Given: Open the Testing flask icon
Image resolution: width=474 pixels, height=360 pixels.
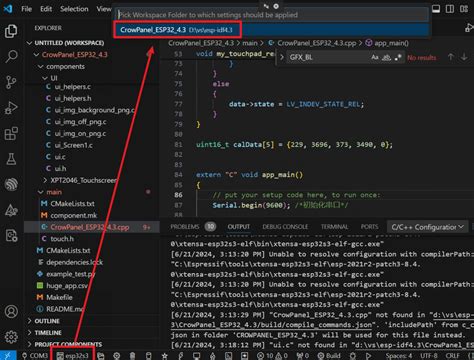Looking at the screenshot, I should tap(11, 159).
